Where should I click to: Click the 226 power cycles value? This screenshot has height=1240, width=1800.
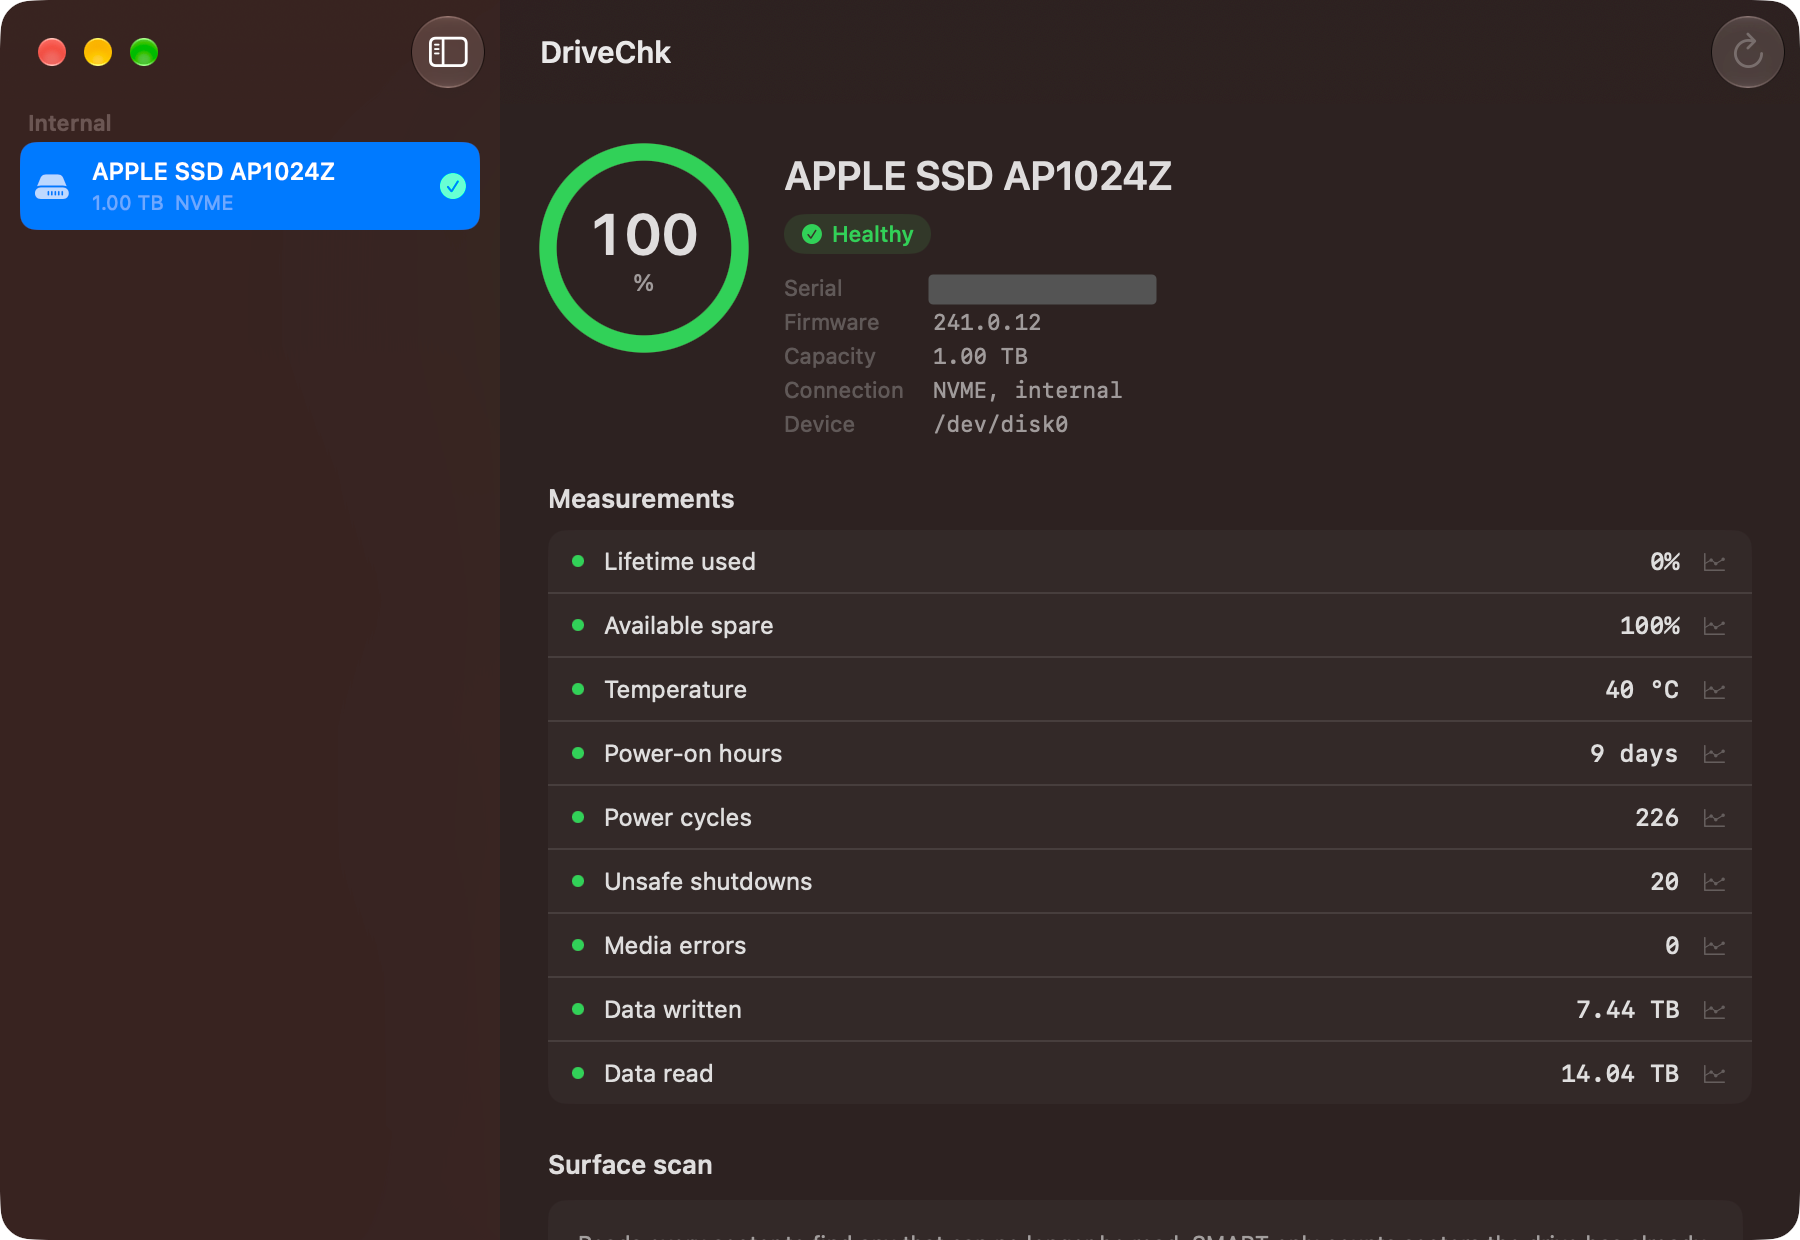tap(1657, 818)
